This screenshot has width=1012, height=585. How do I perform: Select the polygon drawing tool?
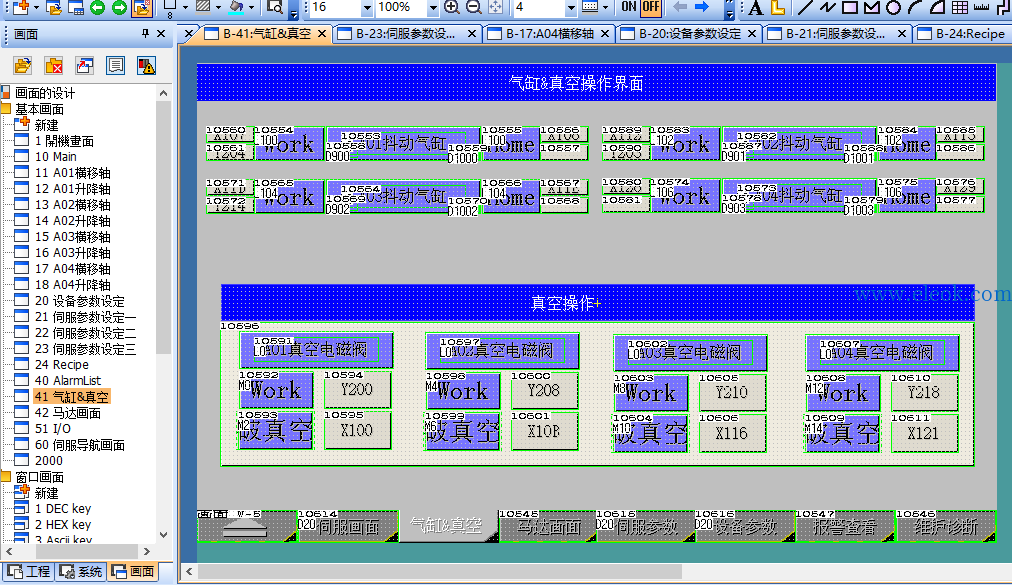click(x=872, y=8)
